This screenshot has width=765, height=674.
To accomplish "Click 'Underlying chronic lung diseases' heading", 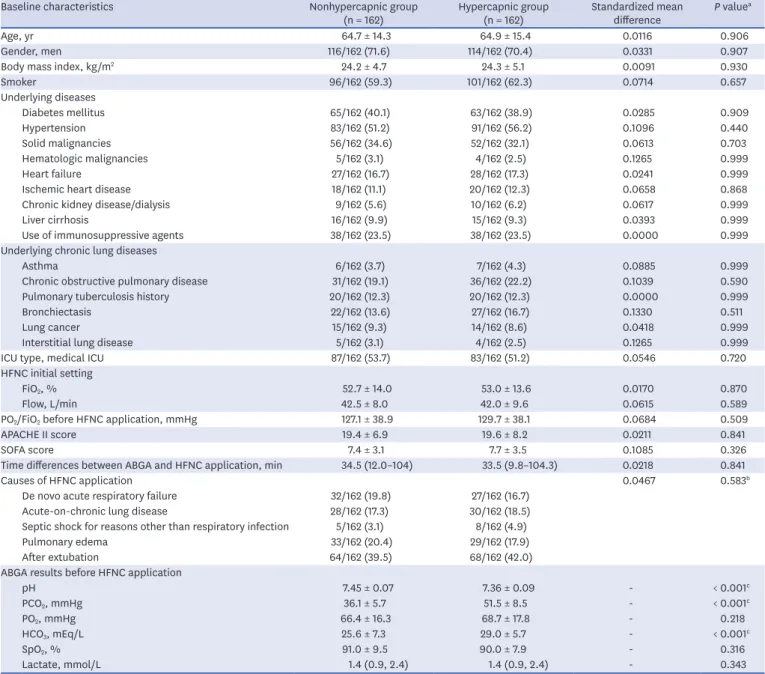I will click(x=79, y=250).
